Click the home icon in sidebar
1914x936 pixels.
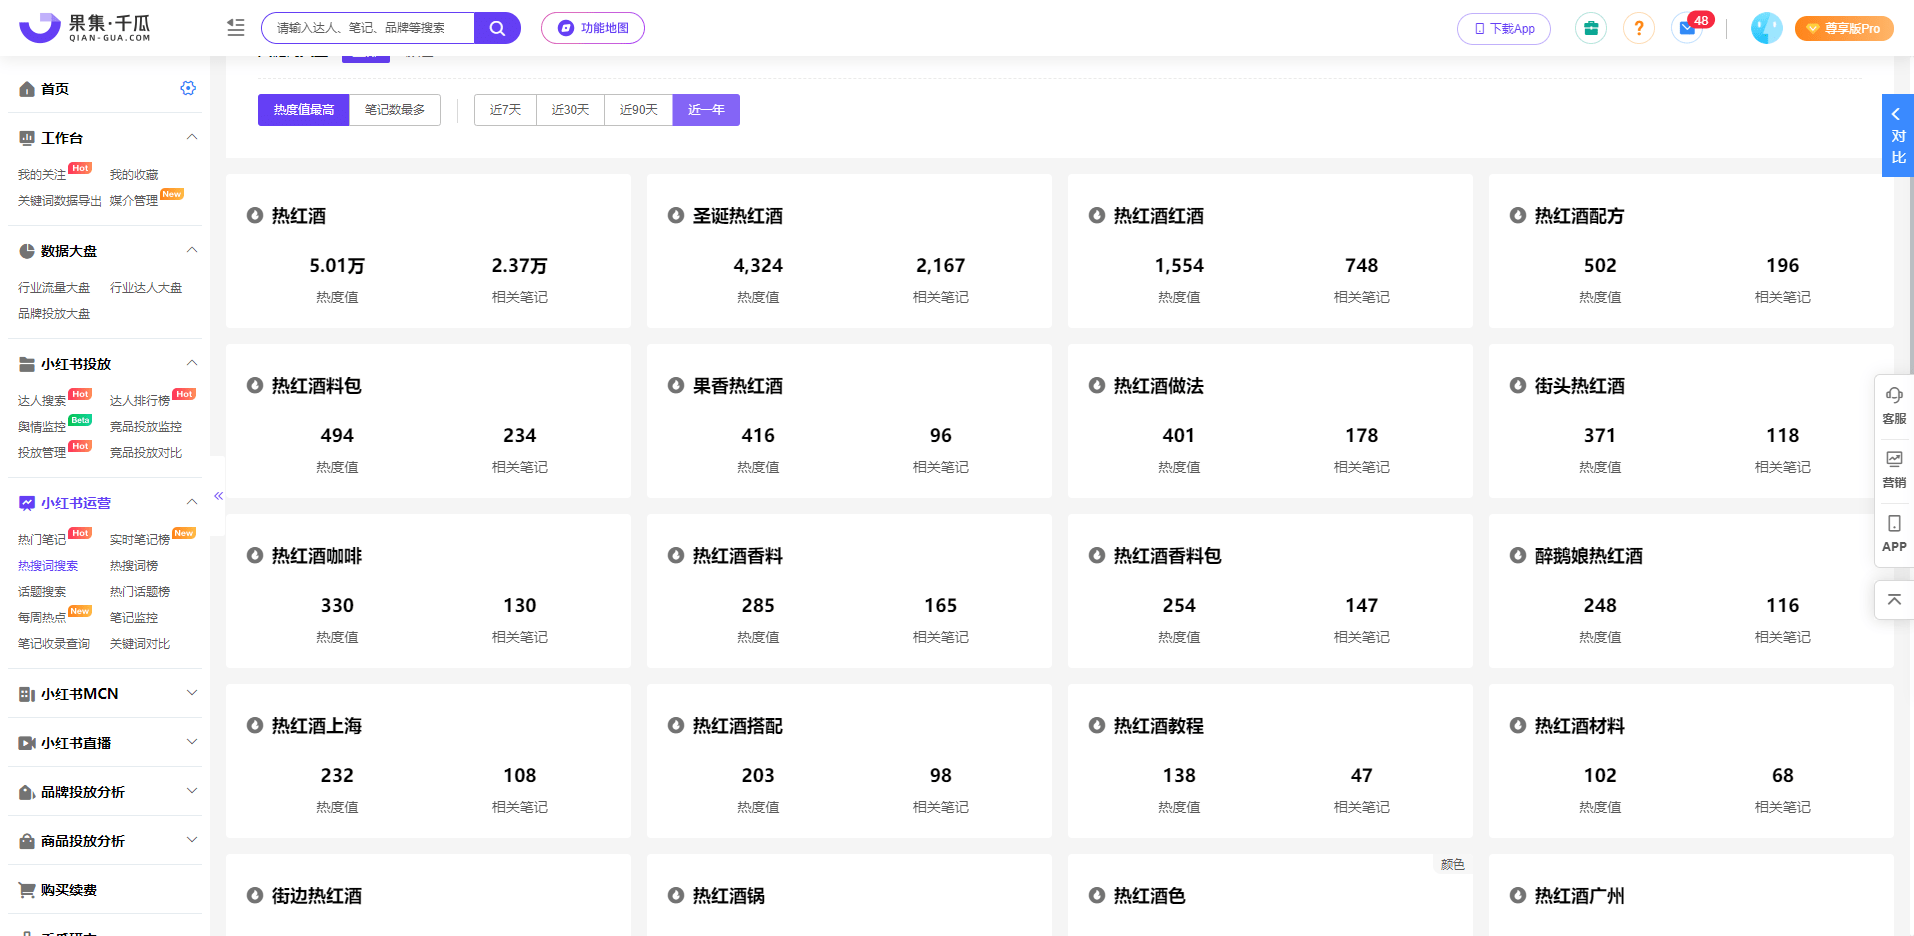[27, 89]
